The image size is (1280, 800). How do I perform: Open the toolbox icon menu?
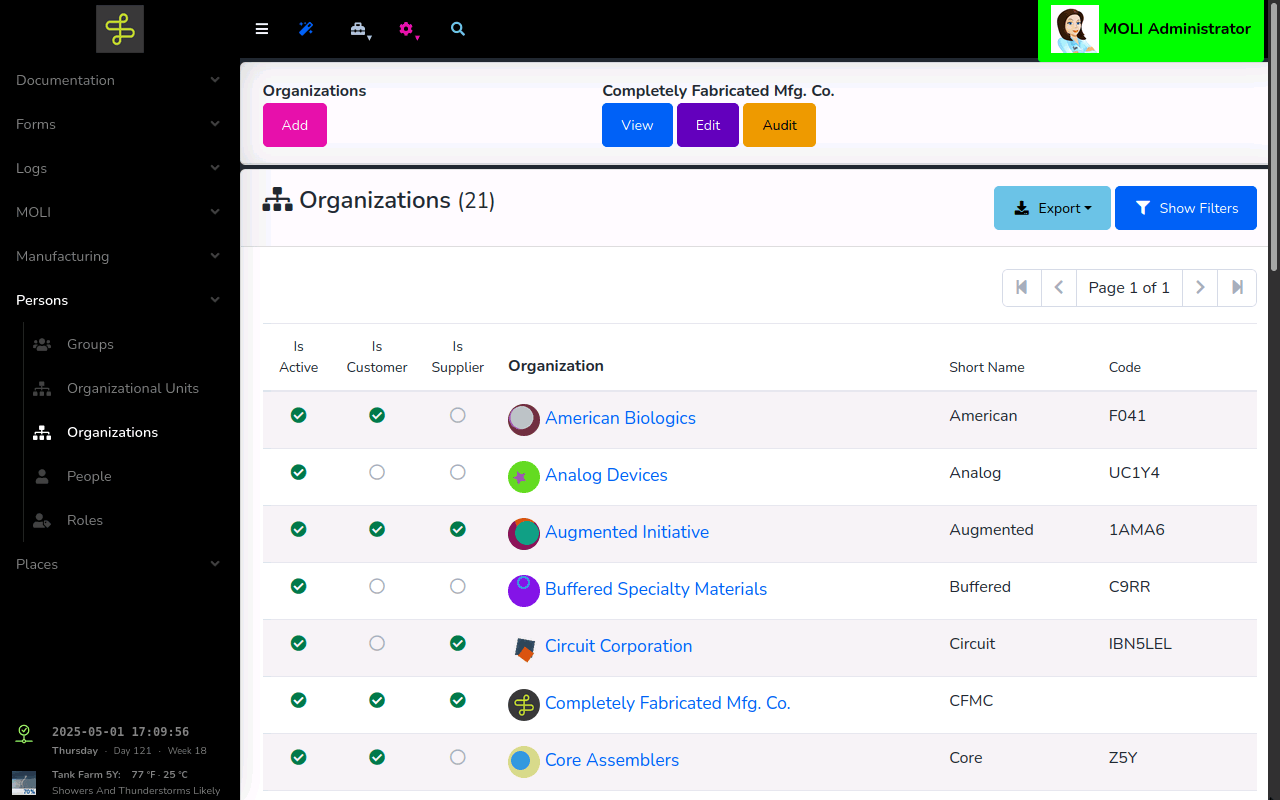358,29
